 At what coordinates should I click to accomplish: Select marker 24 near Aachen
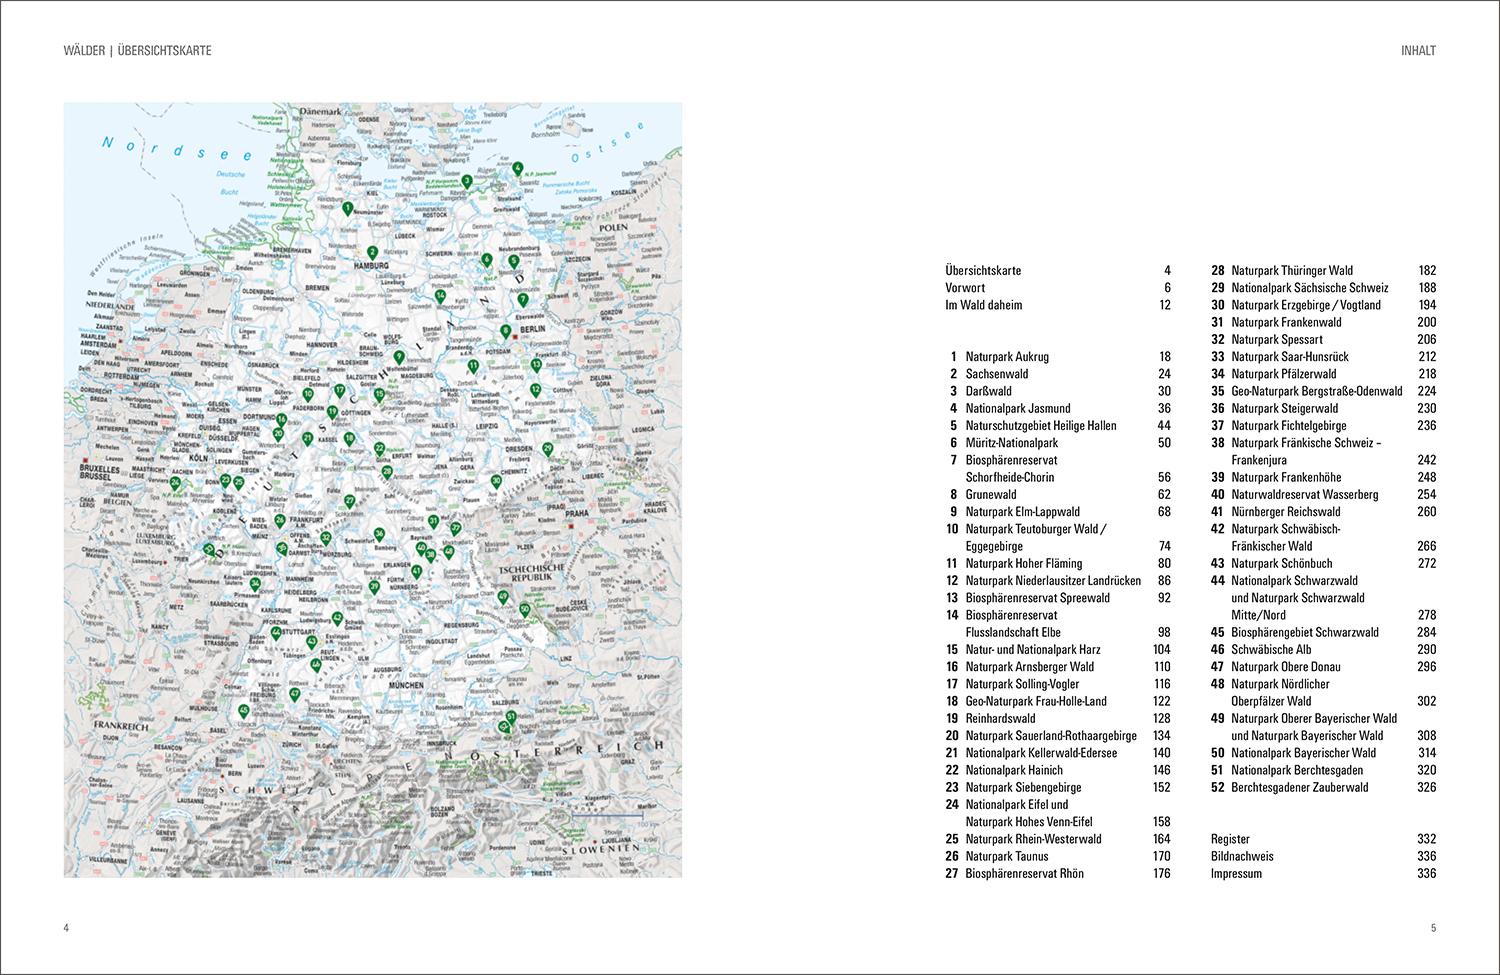(176, 484)
